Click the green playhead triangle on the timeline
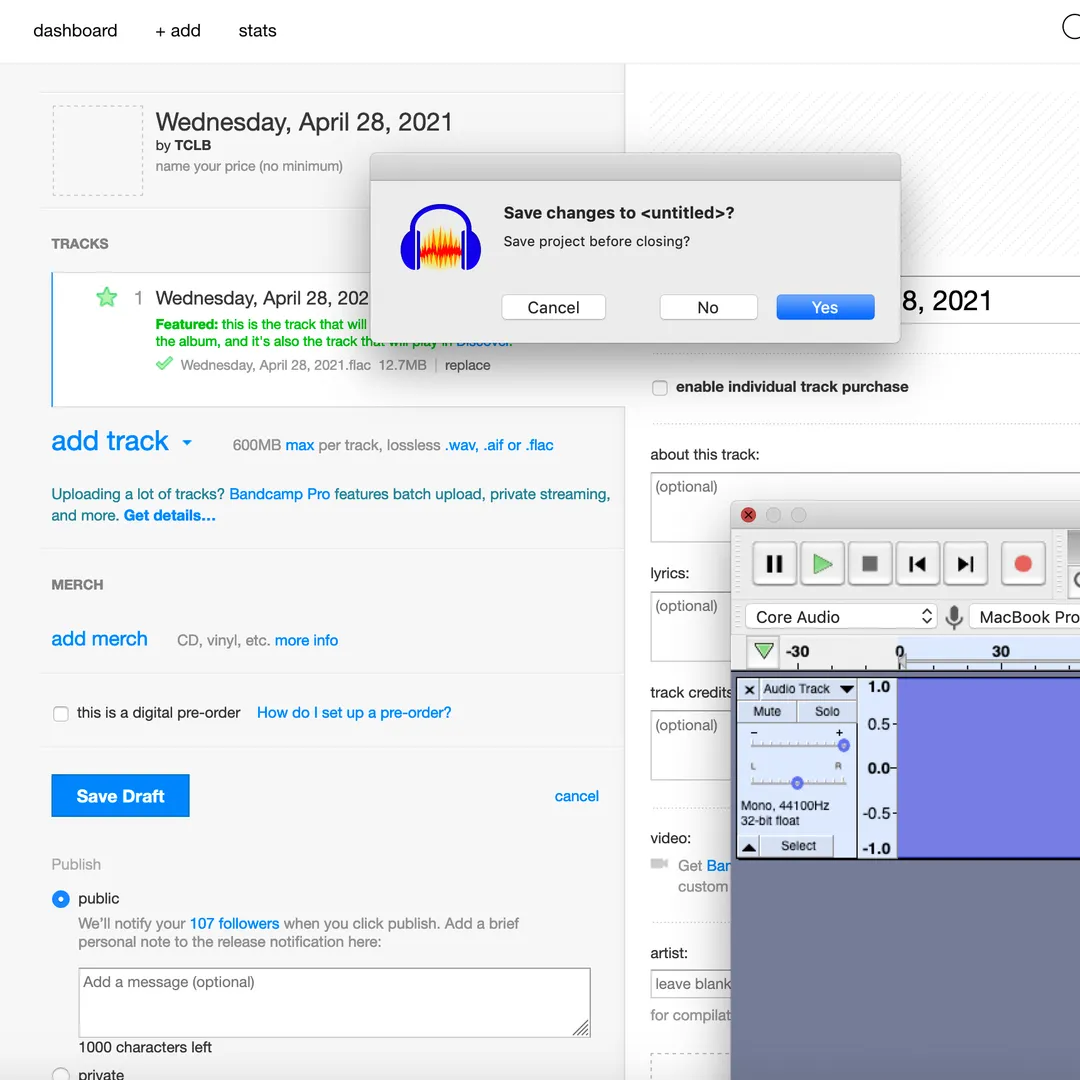 (763, 651)
